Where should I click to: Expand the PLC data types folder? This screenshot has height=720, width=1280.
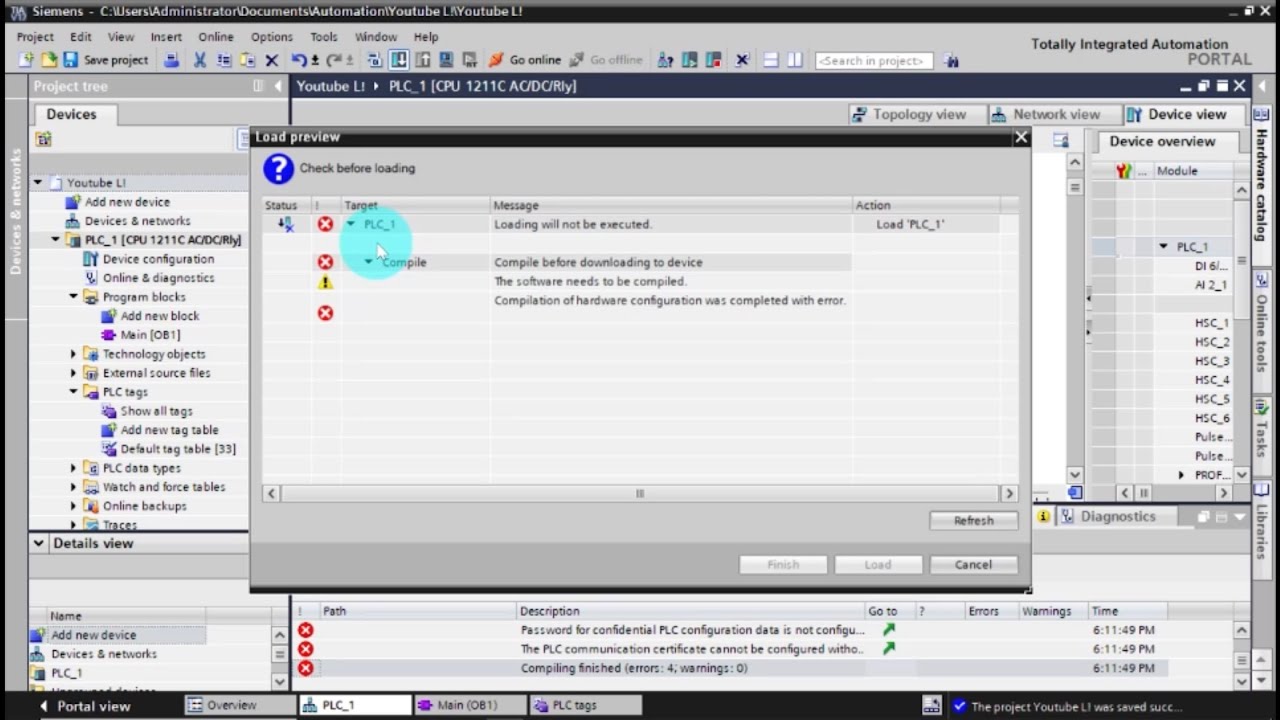point(73,468)
